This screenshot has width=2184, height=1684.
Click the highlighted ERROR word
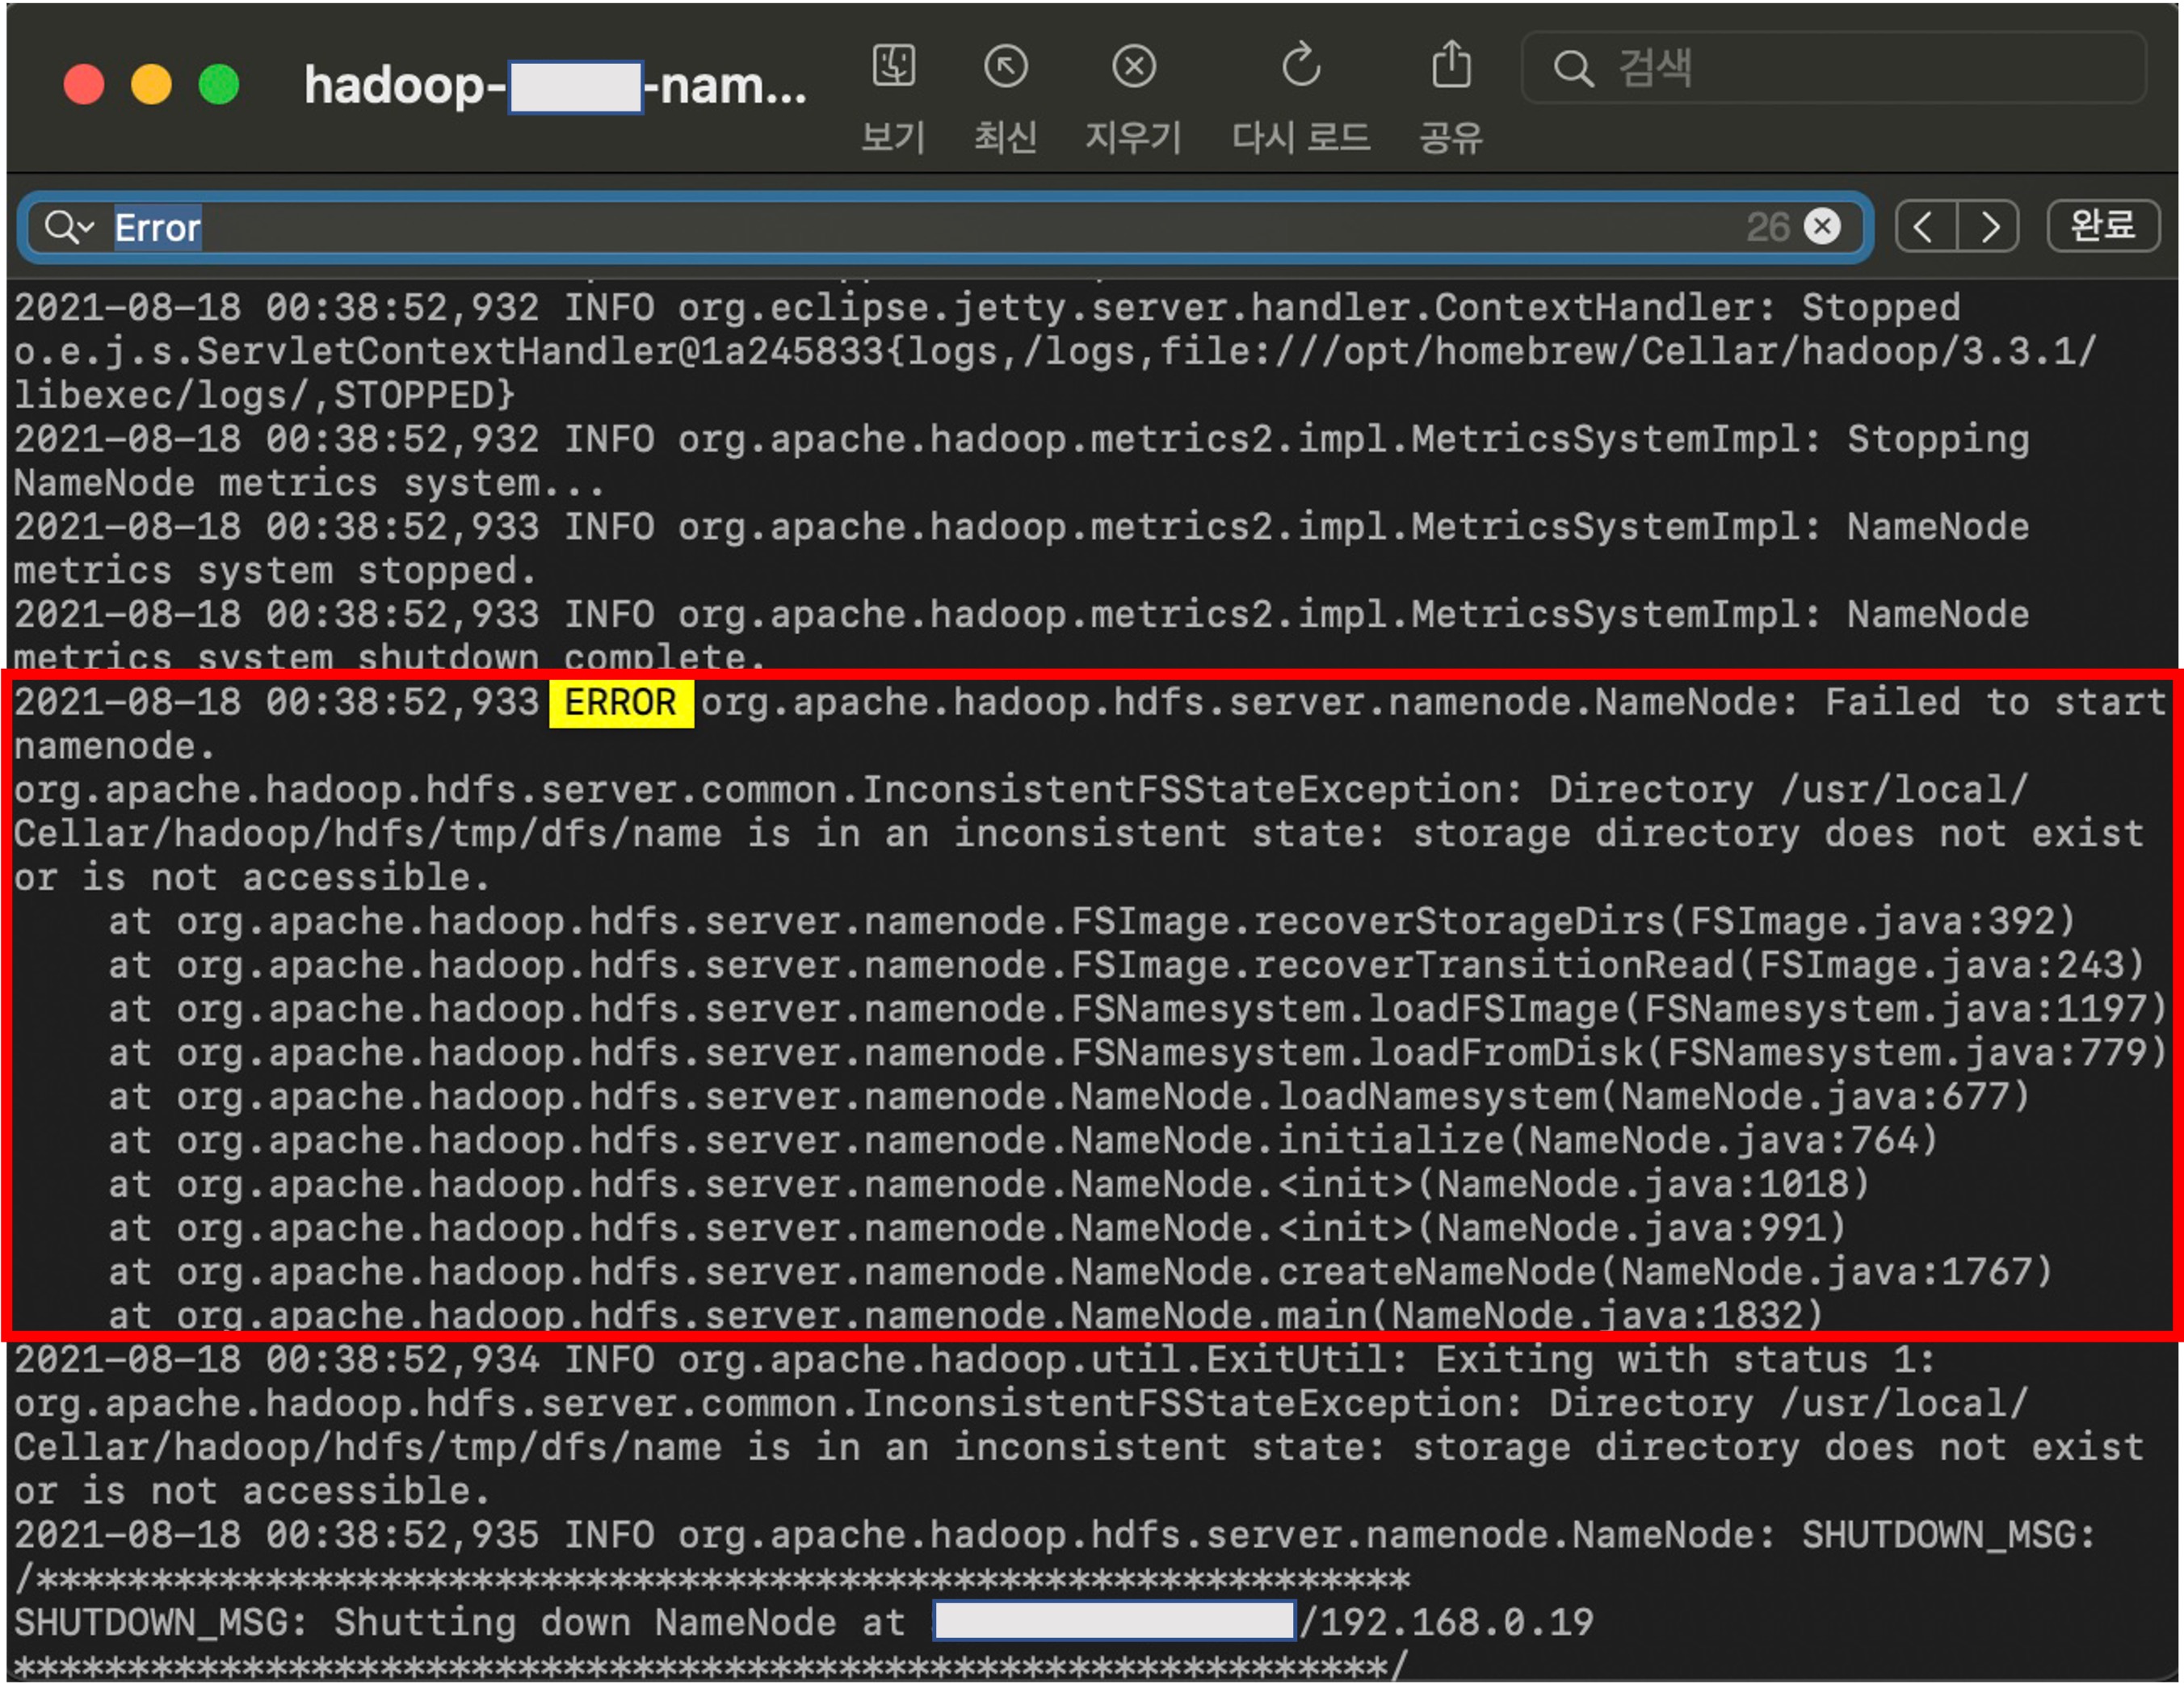pyautogui.click(x=621, y=703)
